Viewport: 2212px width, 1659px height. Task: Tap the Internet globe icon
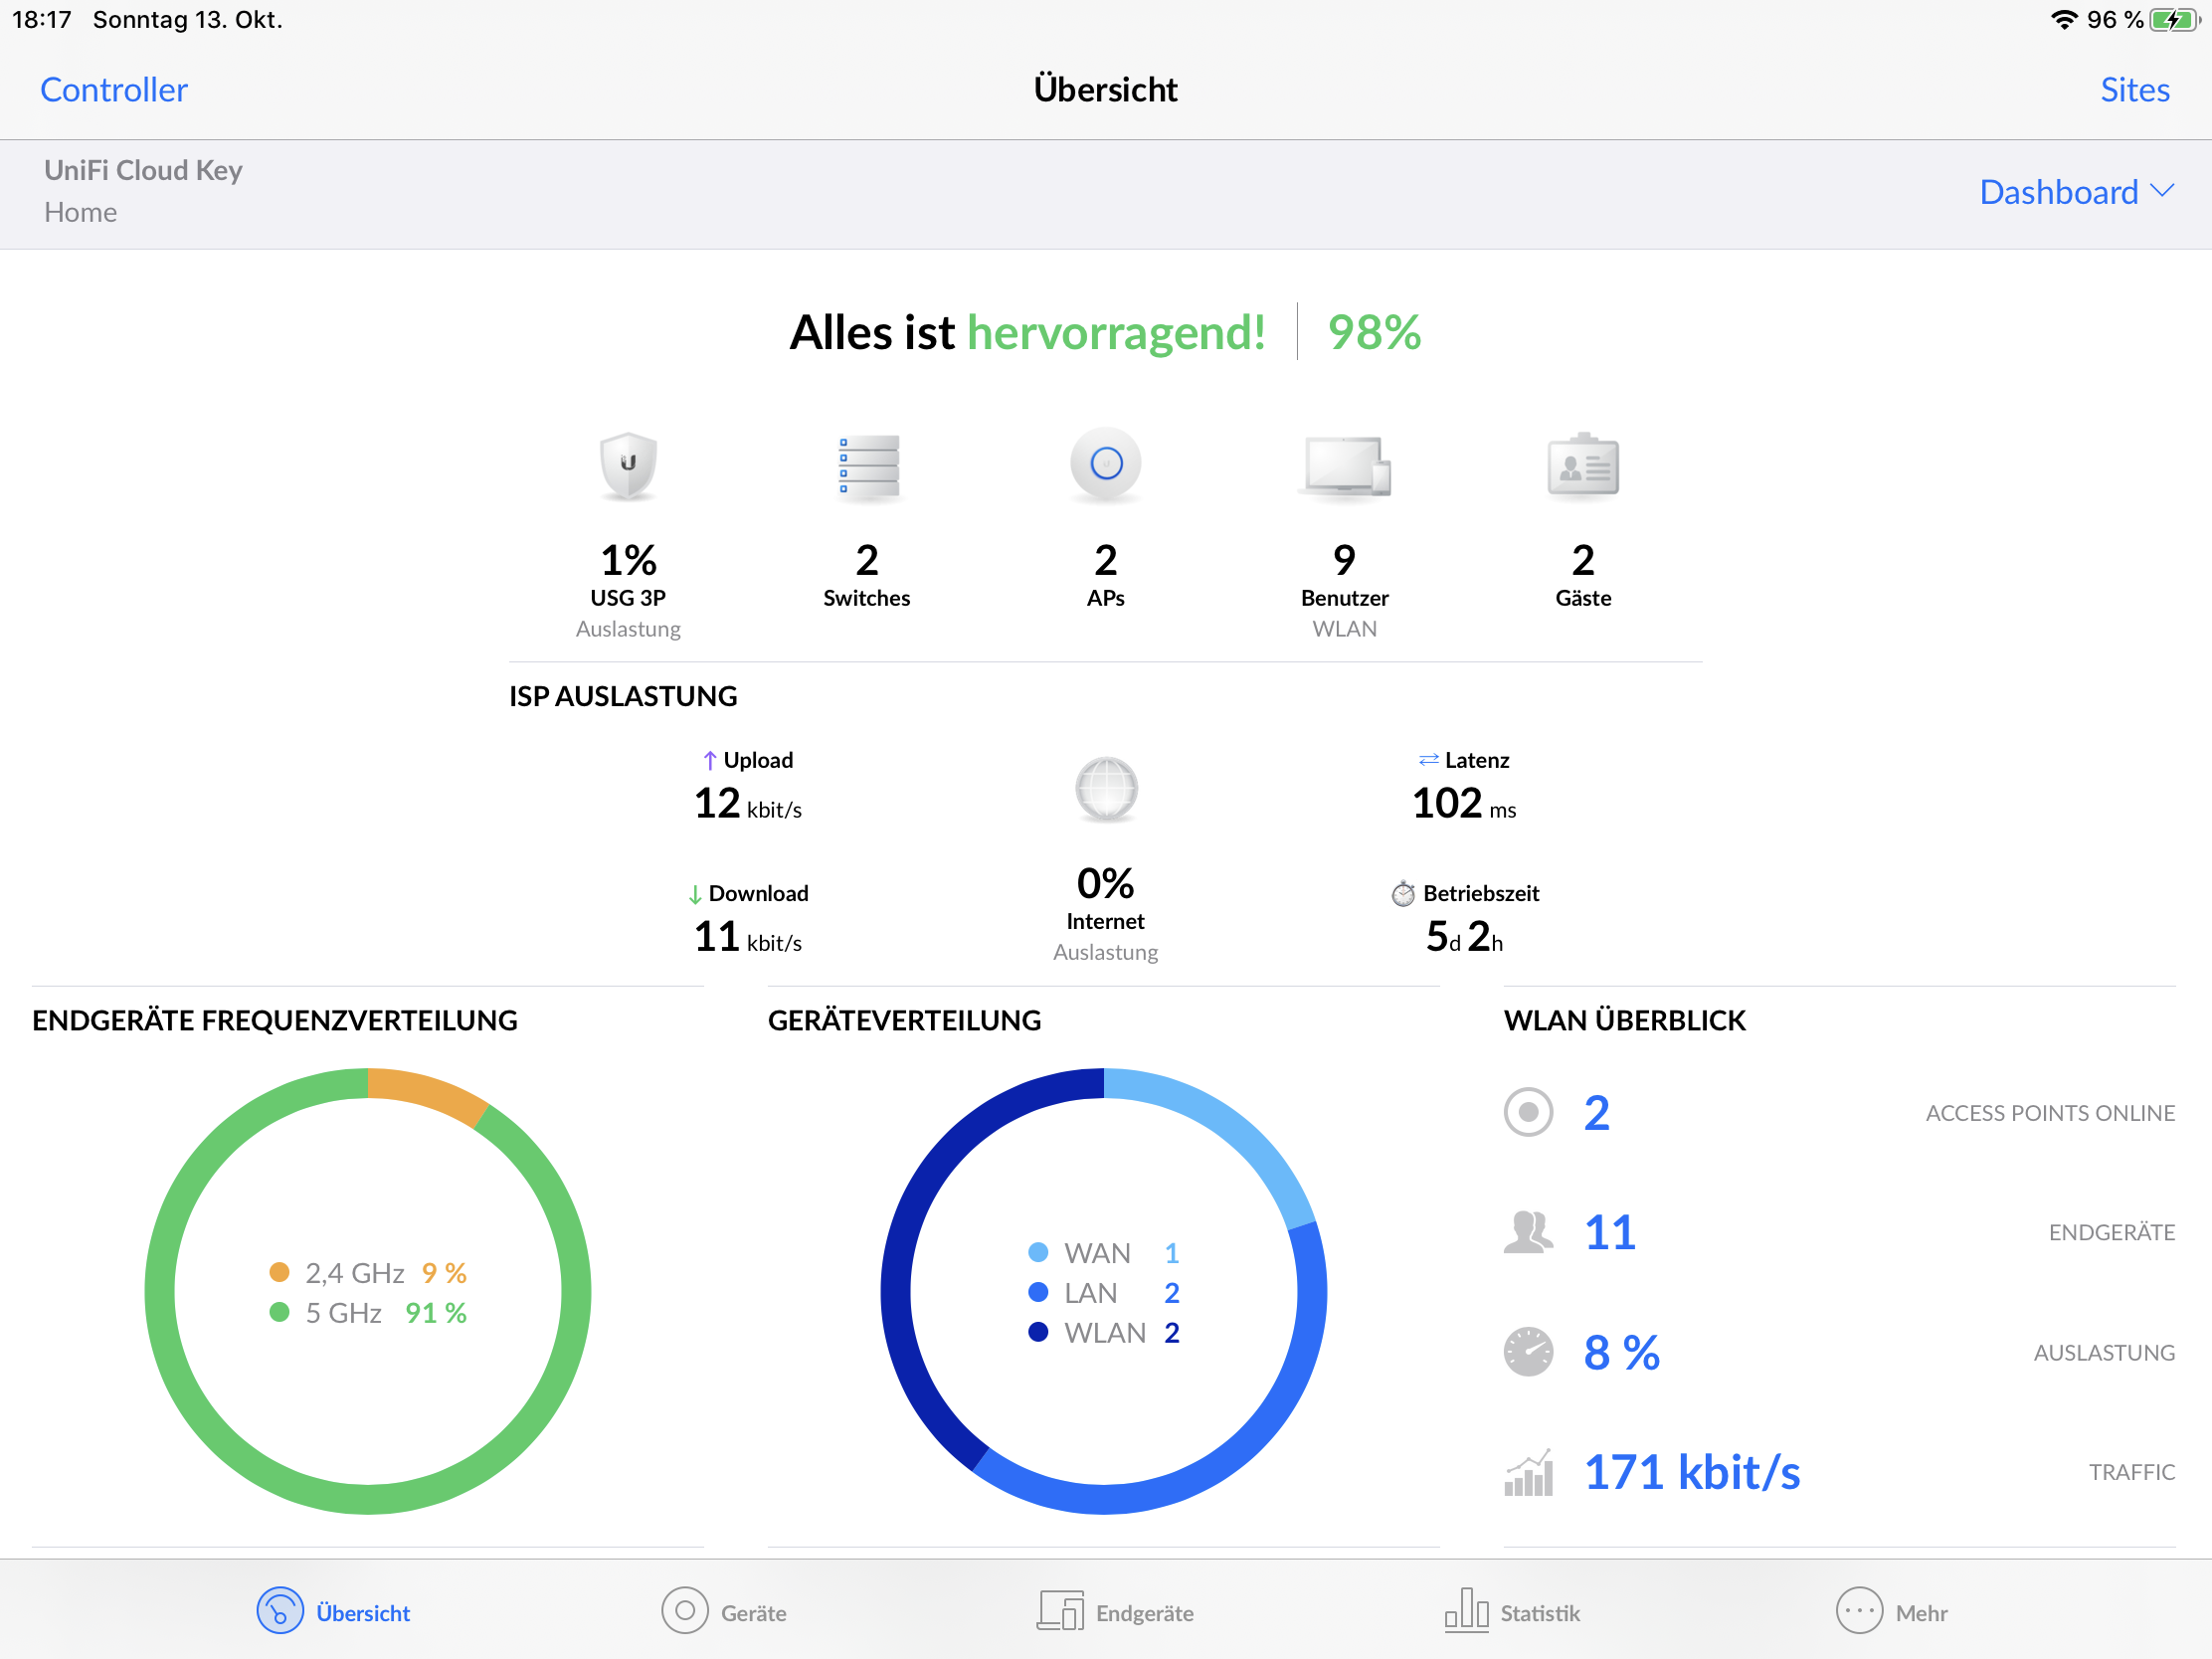coord(1105,789)
